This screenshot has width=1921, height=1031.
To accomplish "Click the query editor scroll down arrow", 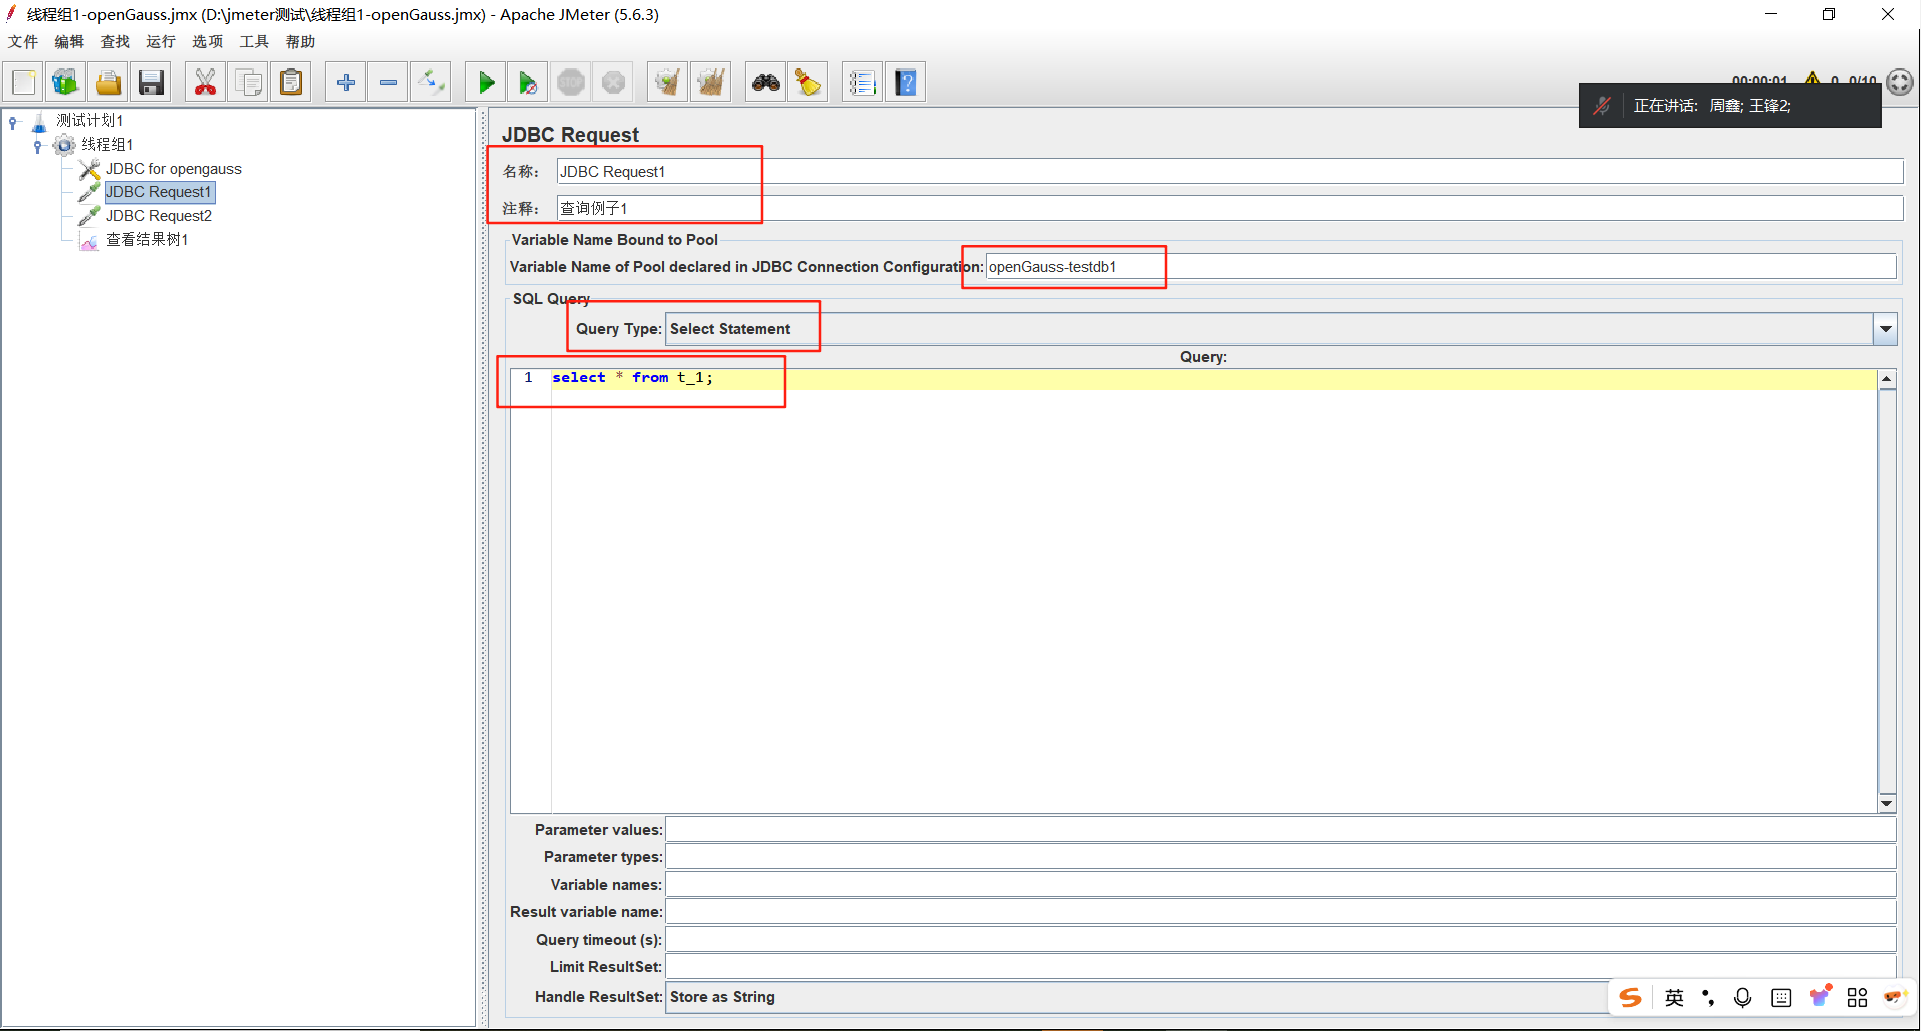I will coord(1887,803).
